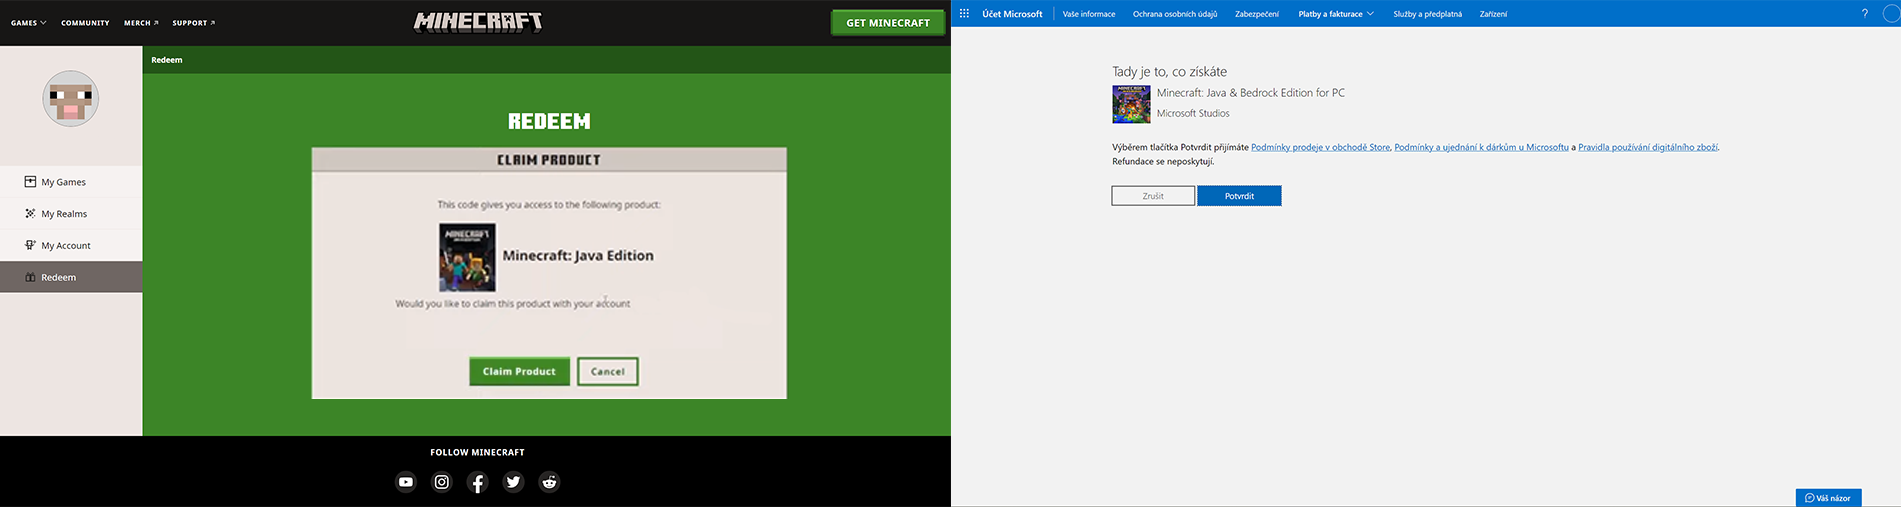Viewport: 1901px width, 507px height.
Task: Click the My Games sidebar icon
Action: point(30,182)
